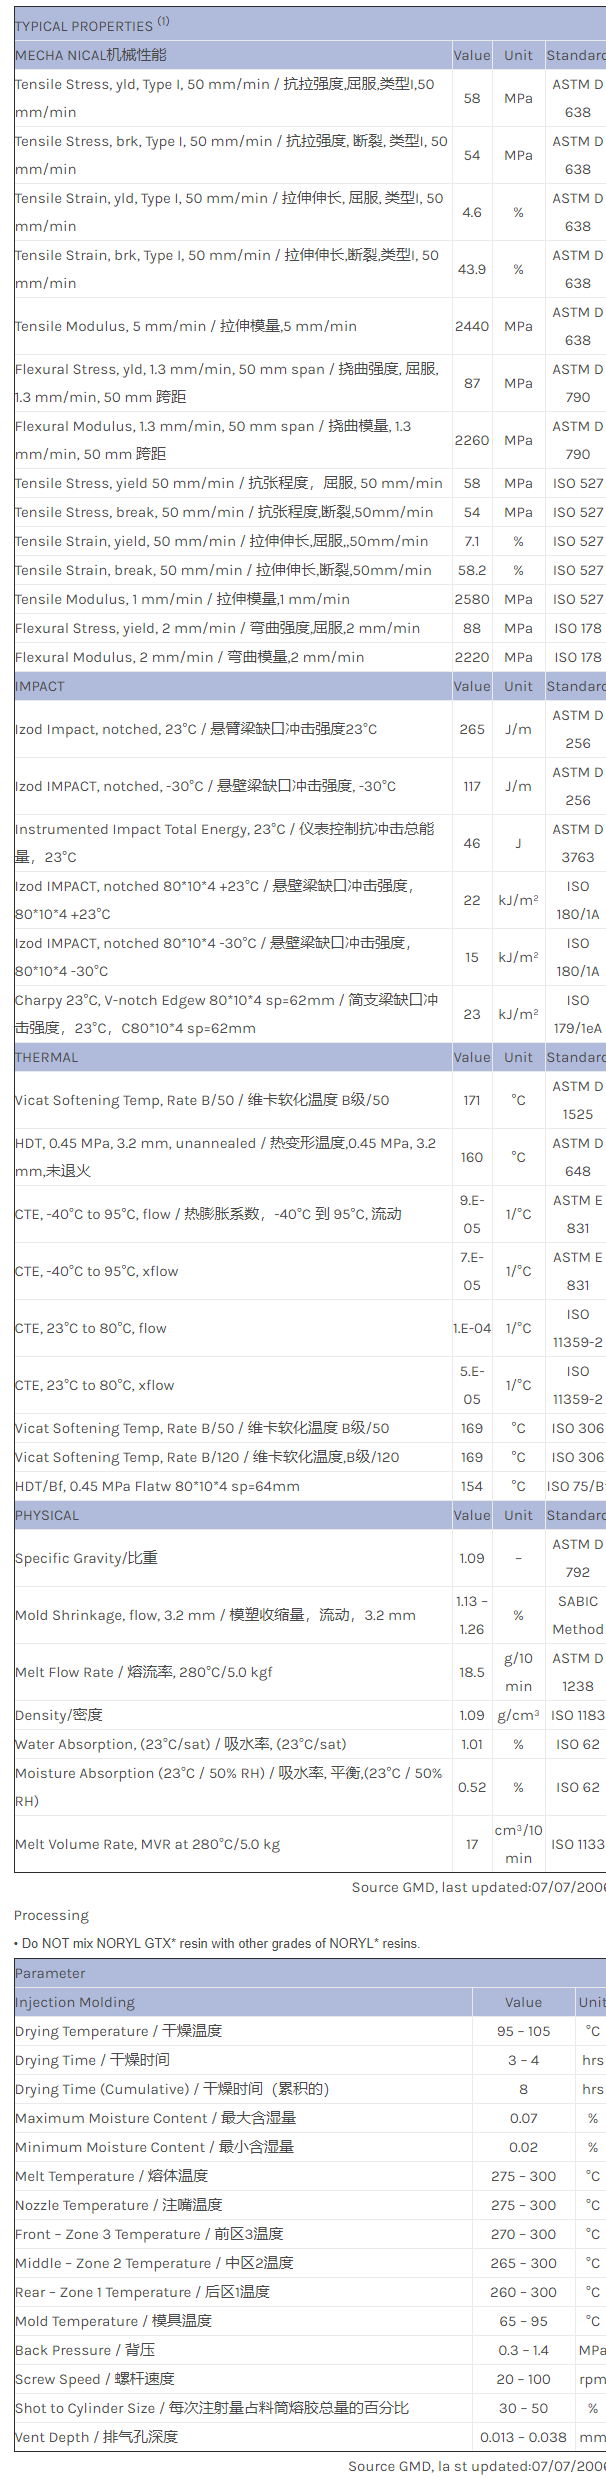Select the Drying Temperature row label
The height and width of the screenshot is (2477, 606).
click(118, 2031)
